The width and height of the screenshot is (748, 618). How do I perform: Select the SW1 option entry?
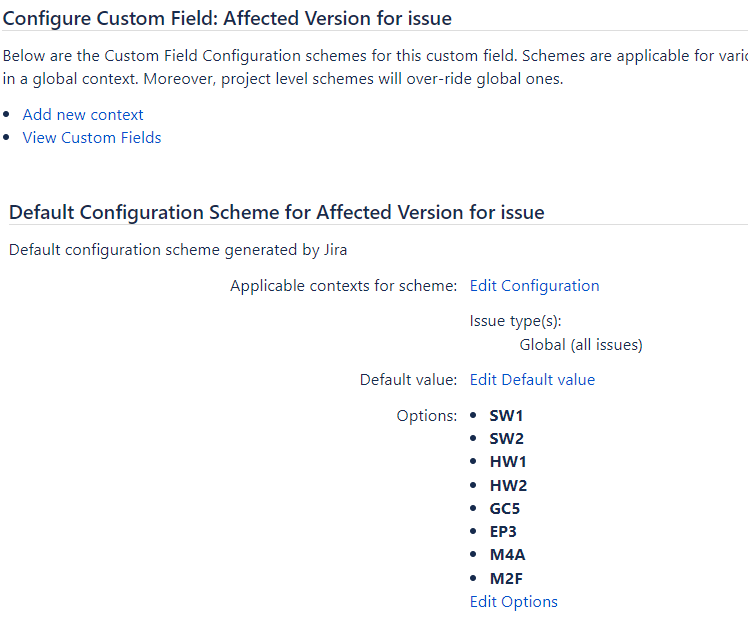506,416
